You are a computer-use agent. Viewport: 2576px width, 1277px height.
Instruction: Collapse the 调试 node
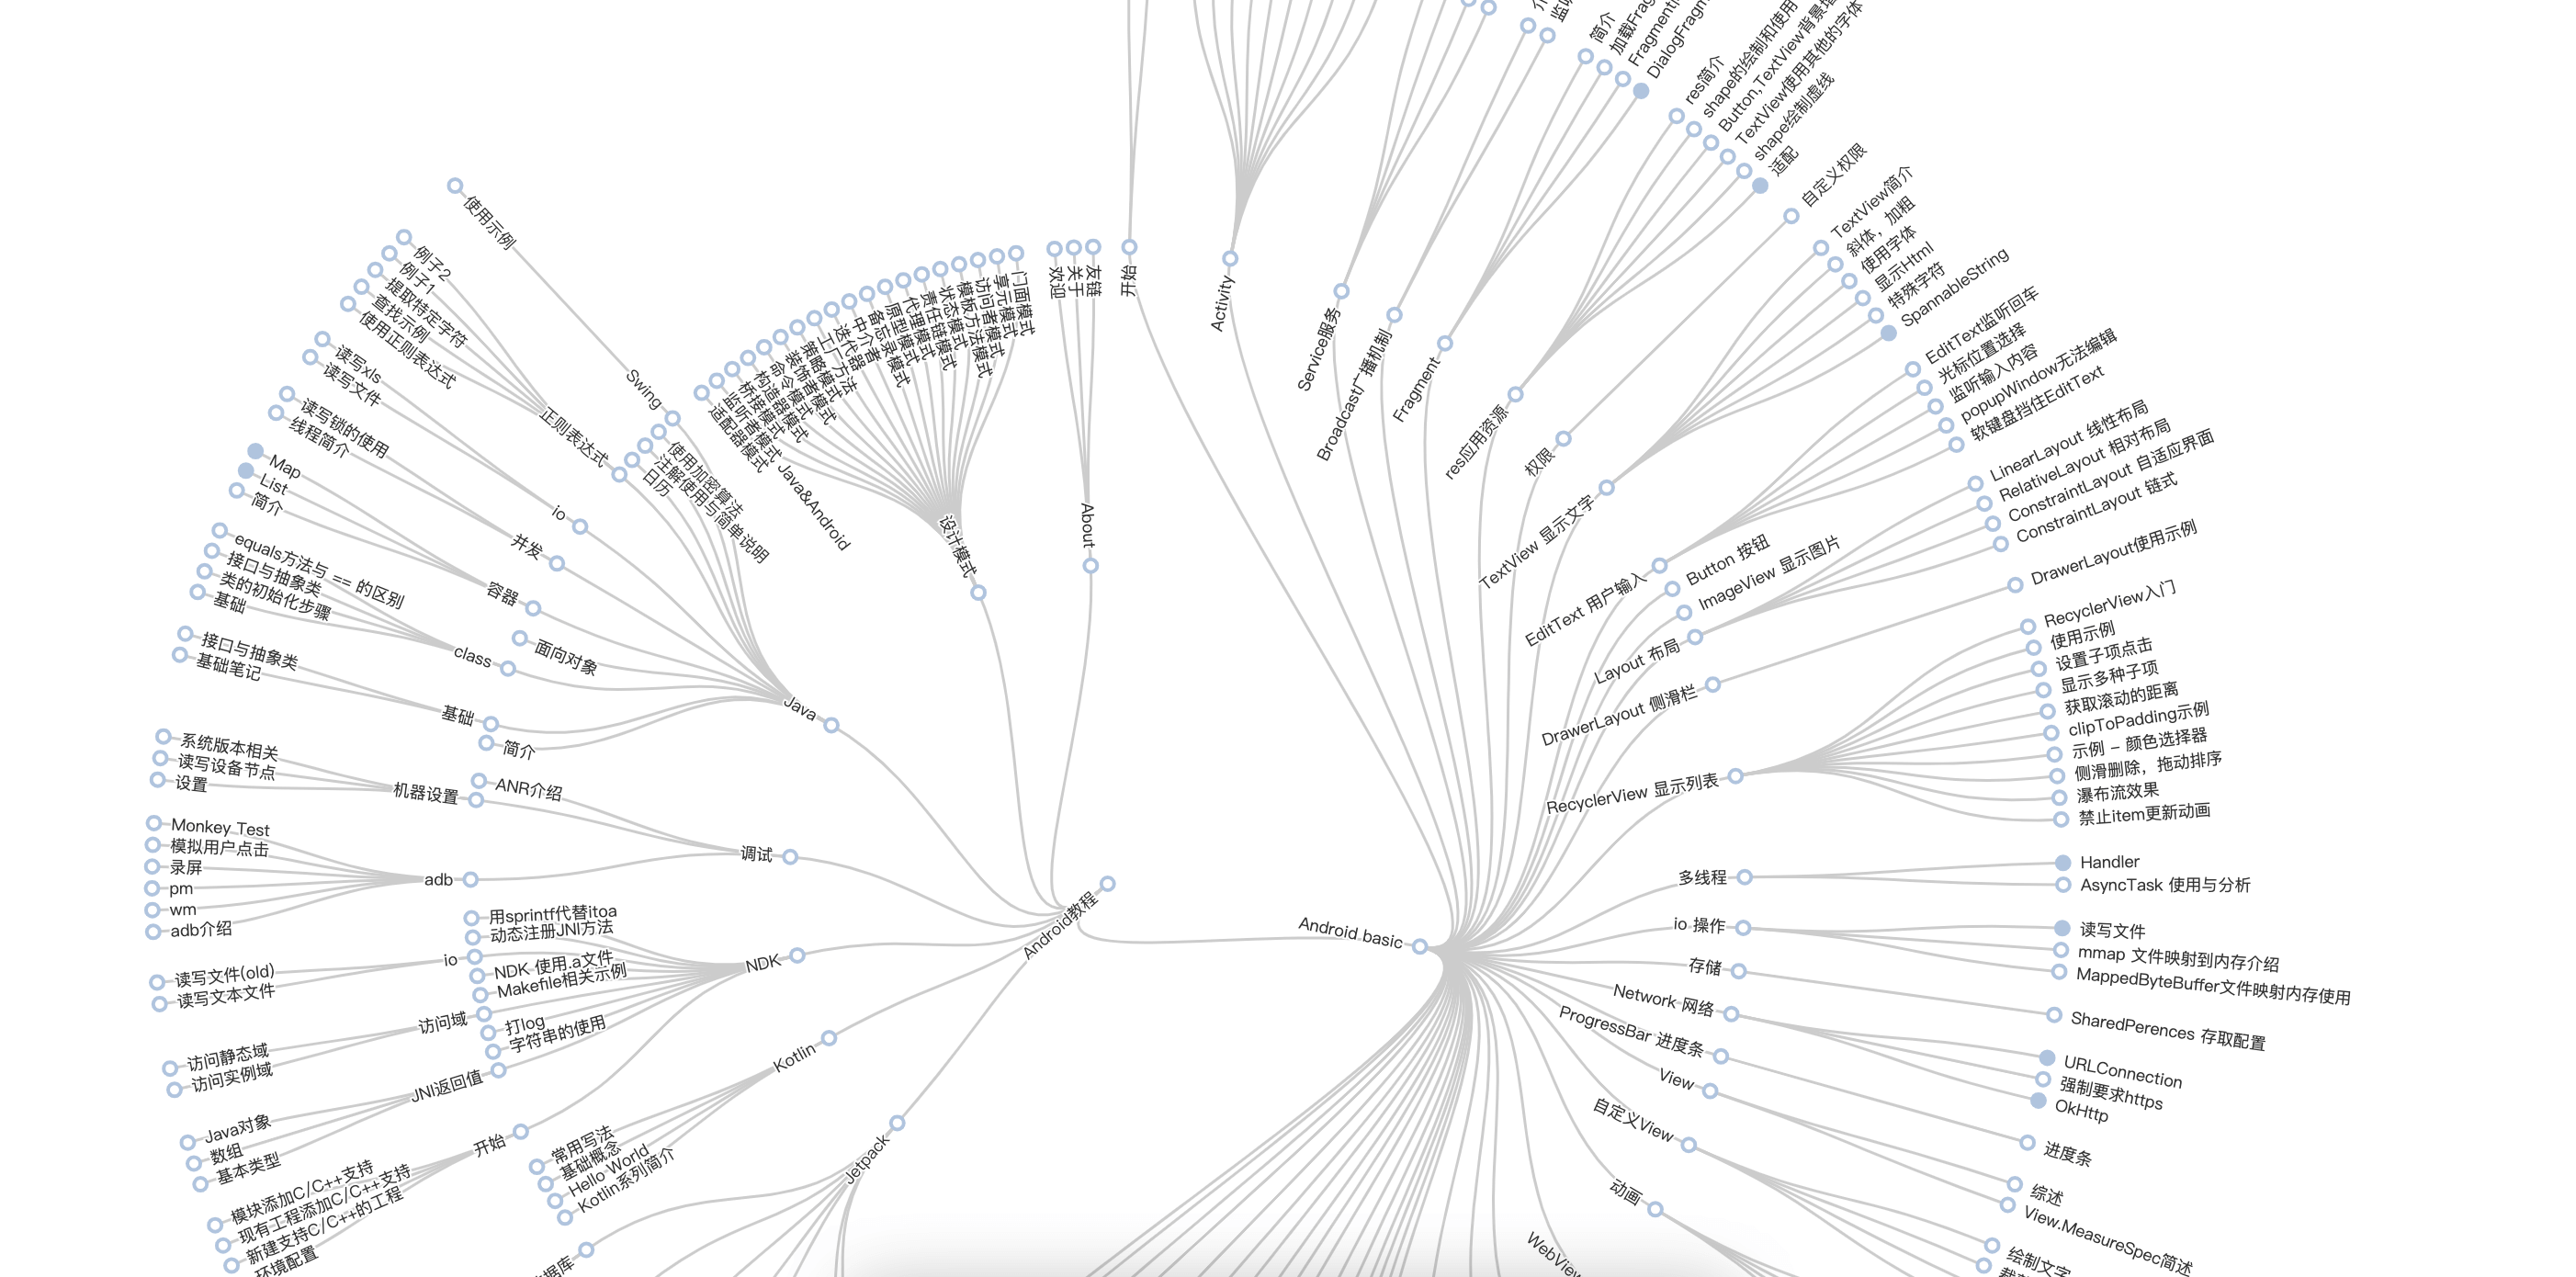coord(790,857)
